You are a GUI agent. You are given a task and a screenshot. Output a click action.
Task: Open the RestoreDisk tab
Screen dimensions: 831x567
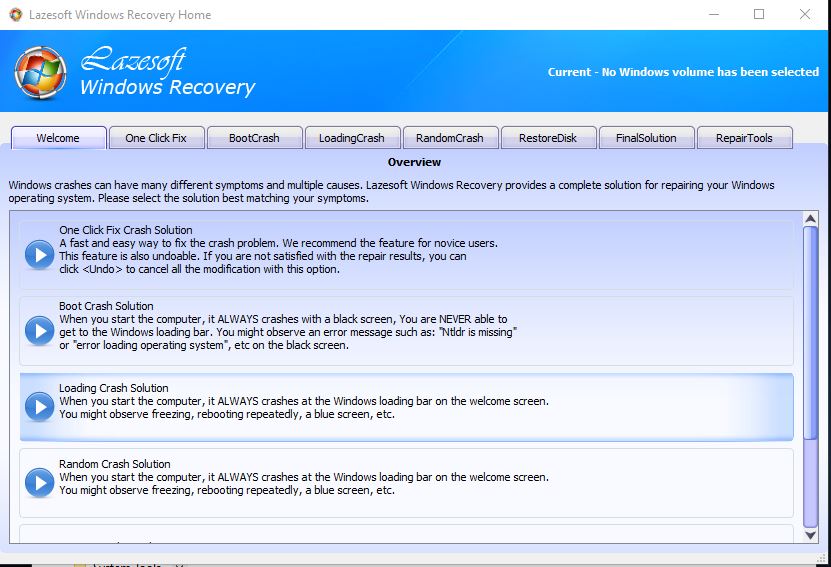[x=548, y=138]
